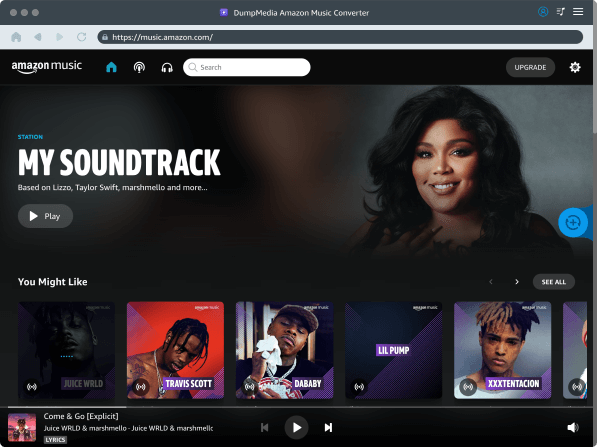The width and height of the screenshot is (597, 447).
Task: Click station icon on XXXTentacion card
Action: [468, 387]
